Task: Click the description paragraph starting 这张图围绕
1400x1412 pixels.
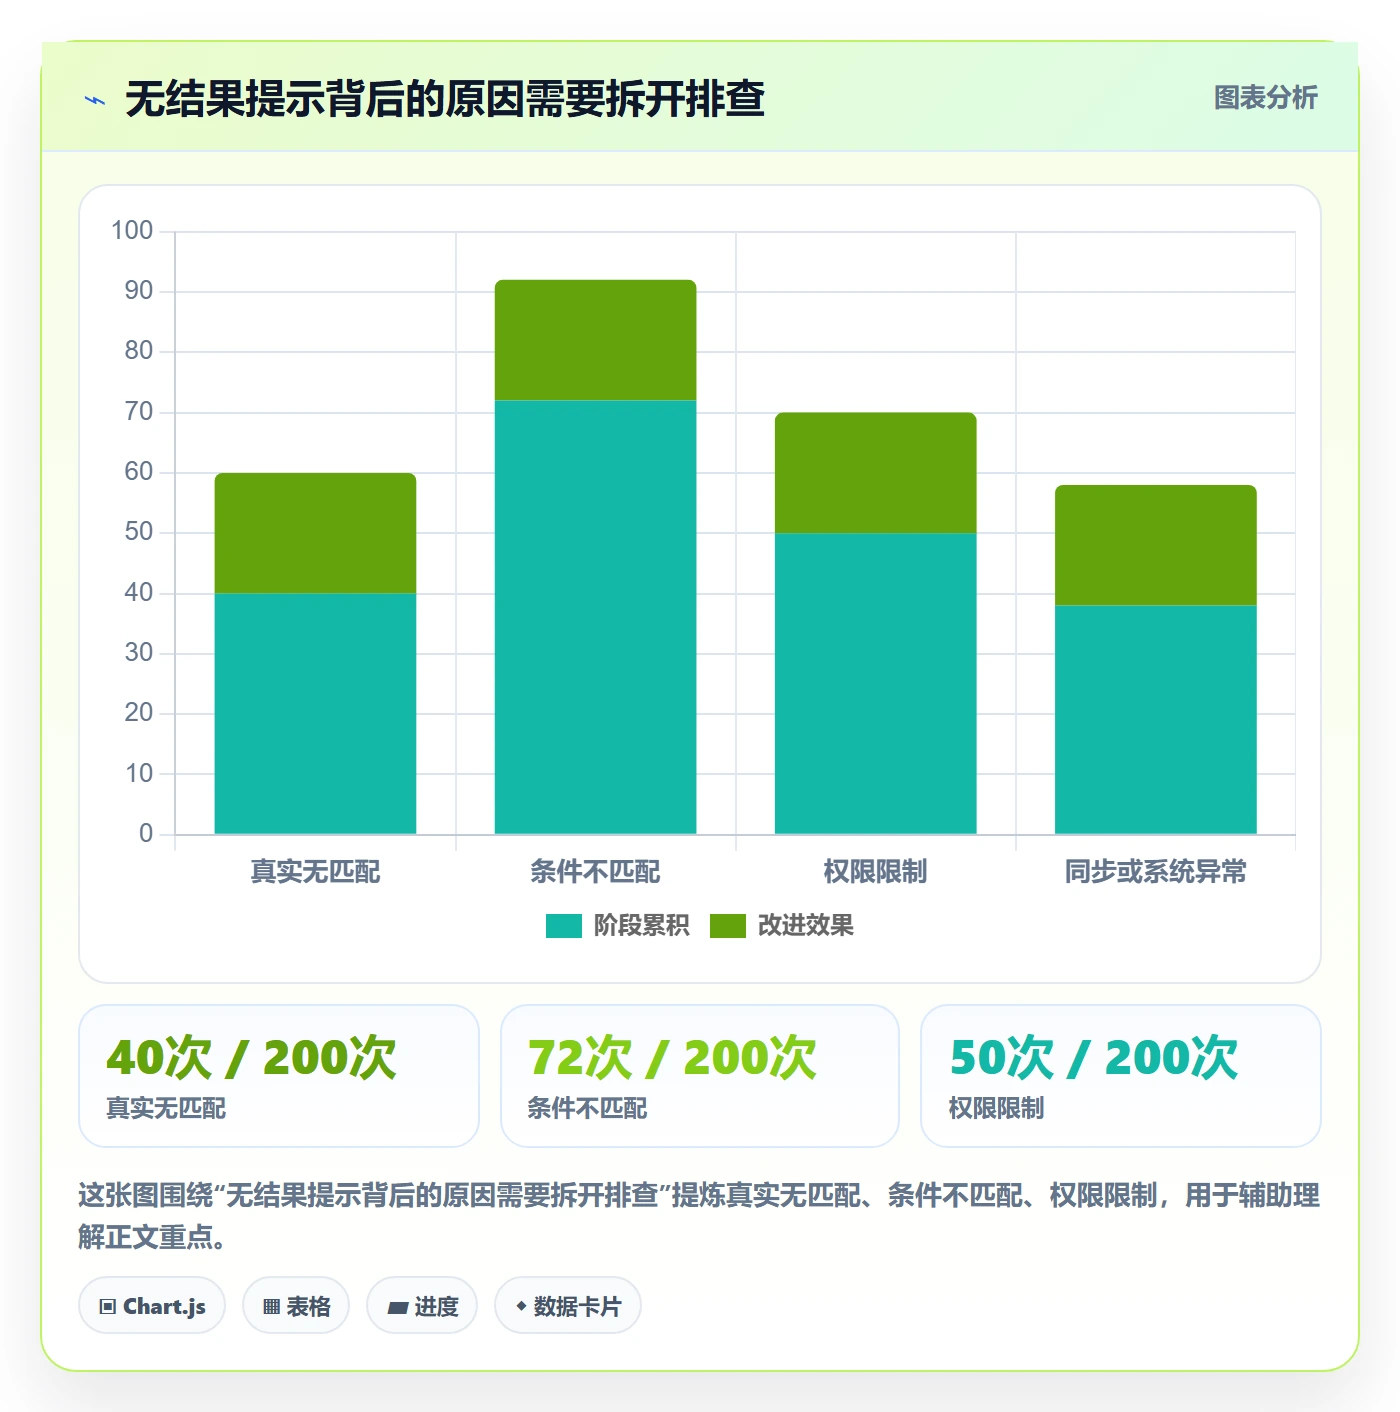Action: (x=699, y=1216)
